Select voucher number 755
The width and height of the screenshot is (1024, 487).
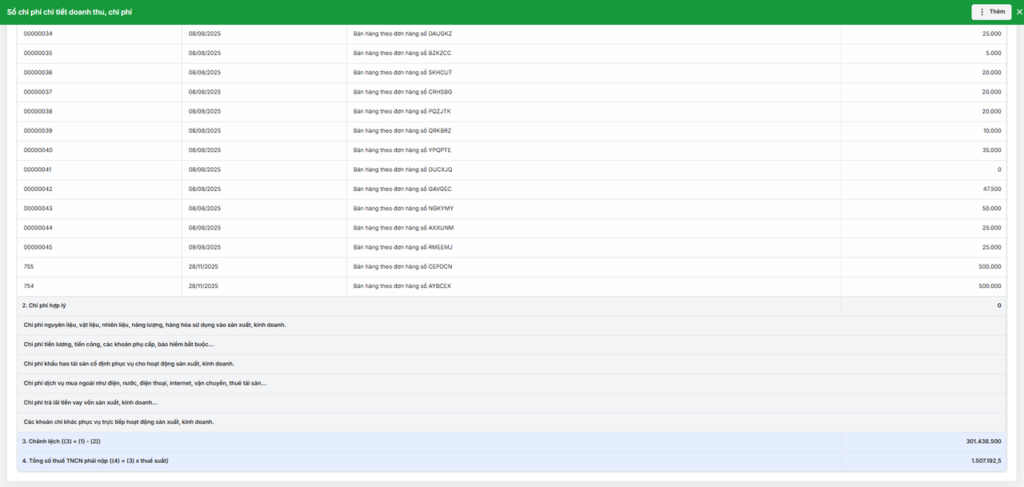click(x=29, y=267)
